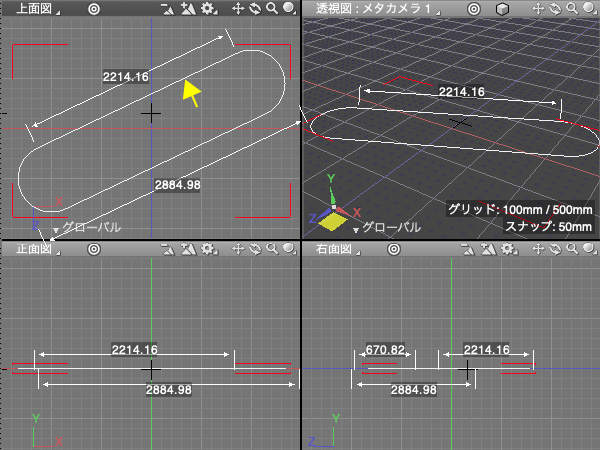Click camera angle icon in 上面図 header
This screenshot has height=450, width=600.
167,8
